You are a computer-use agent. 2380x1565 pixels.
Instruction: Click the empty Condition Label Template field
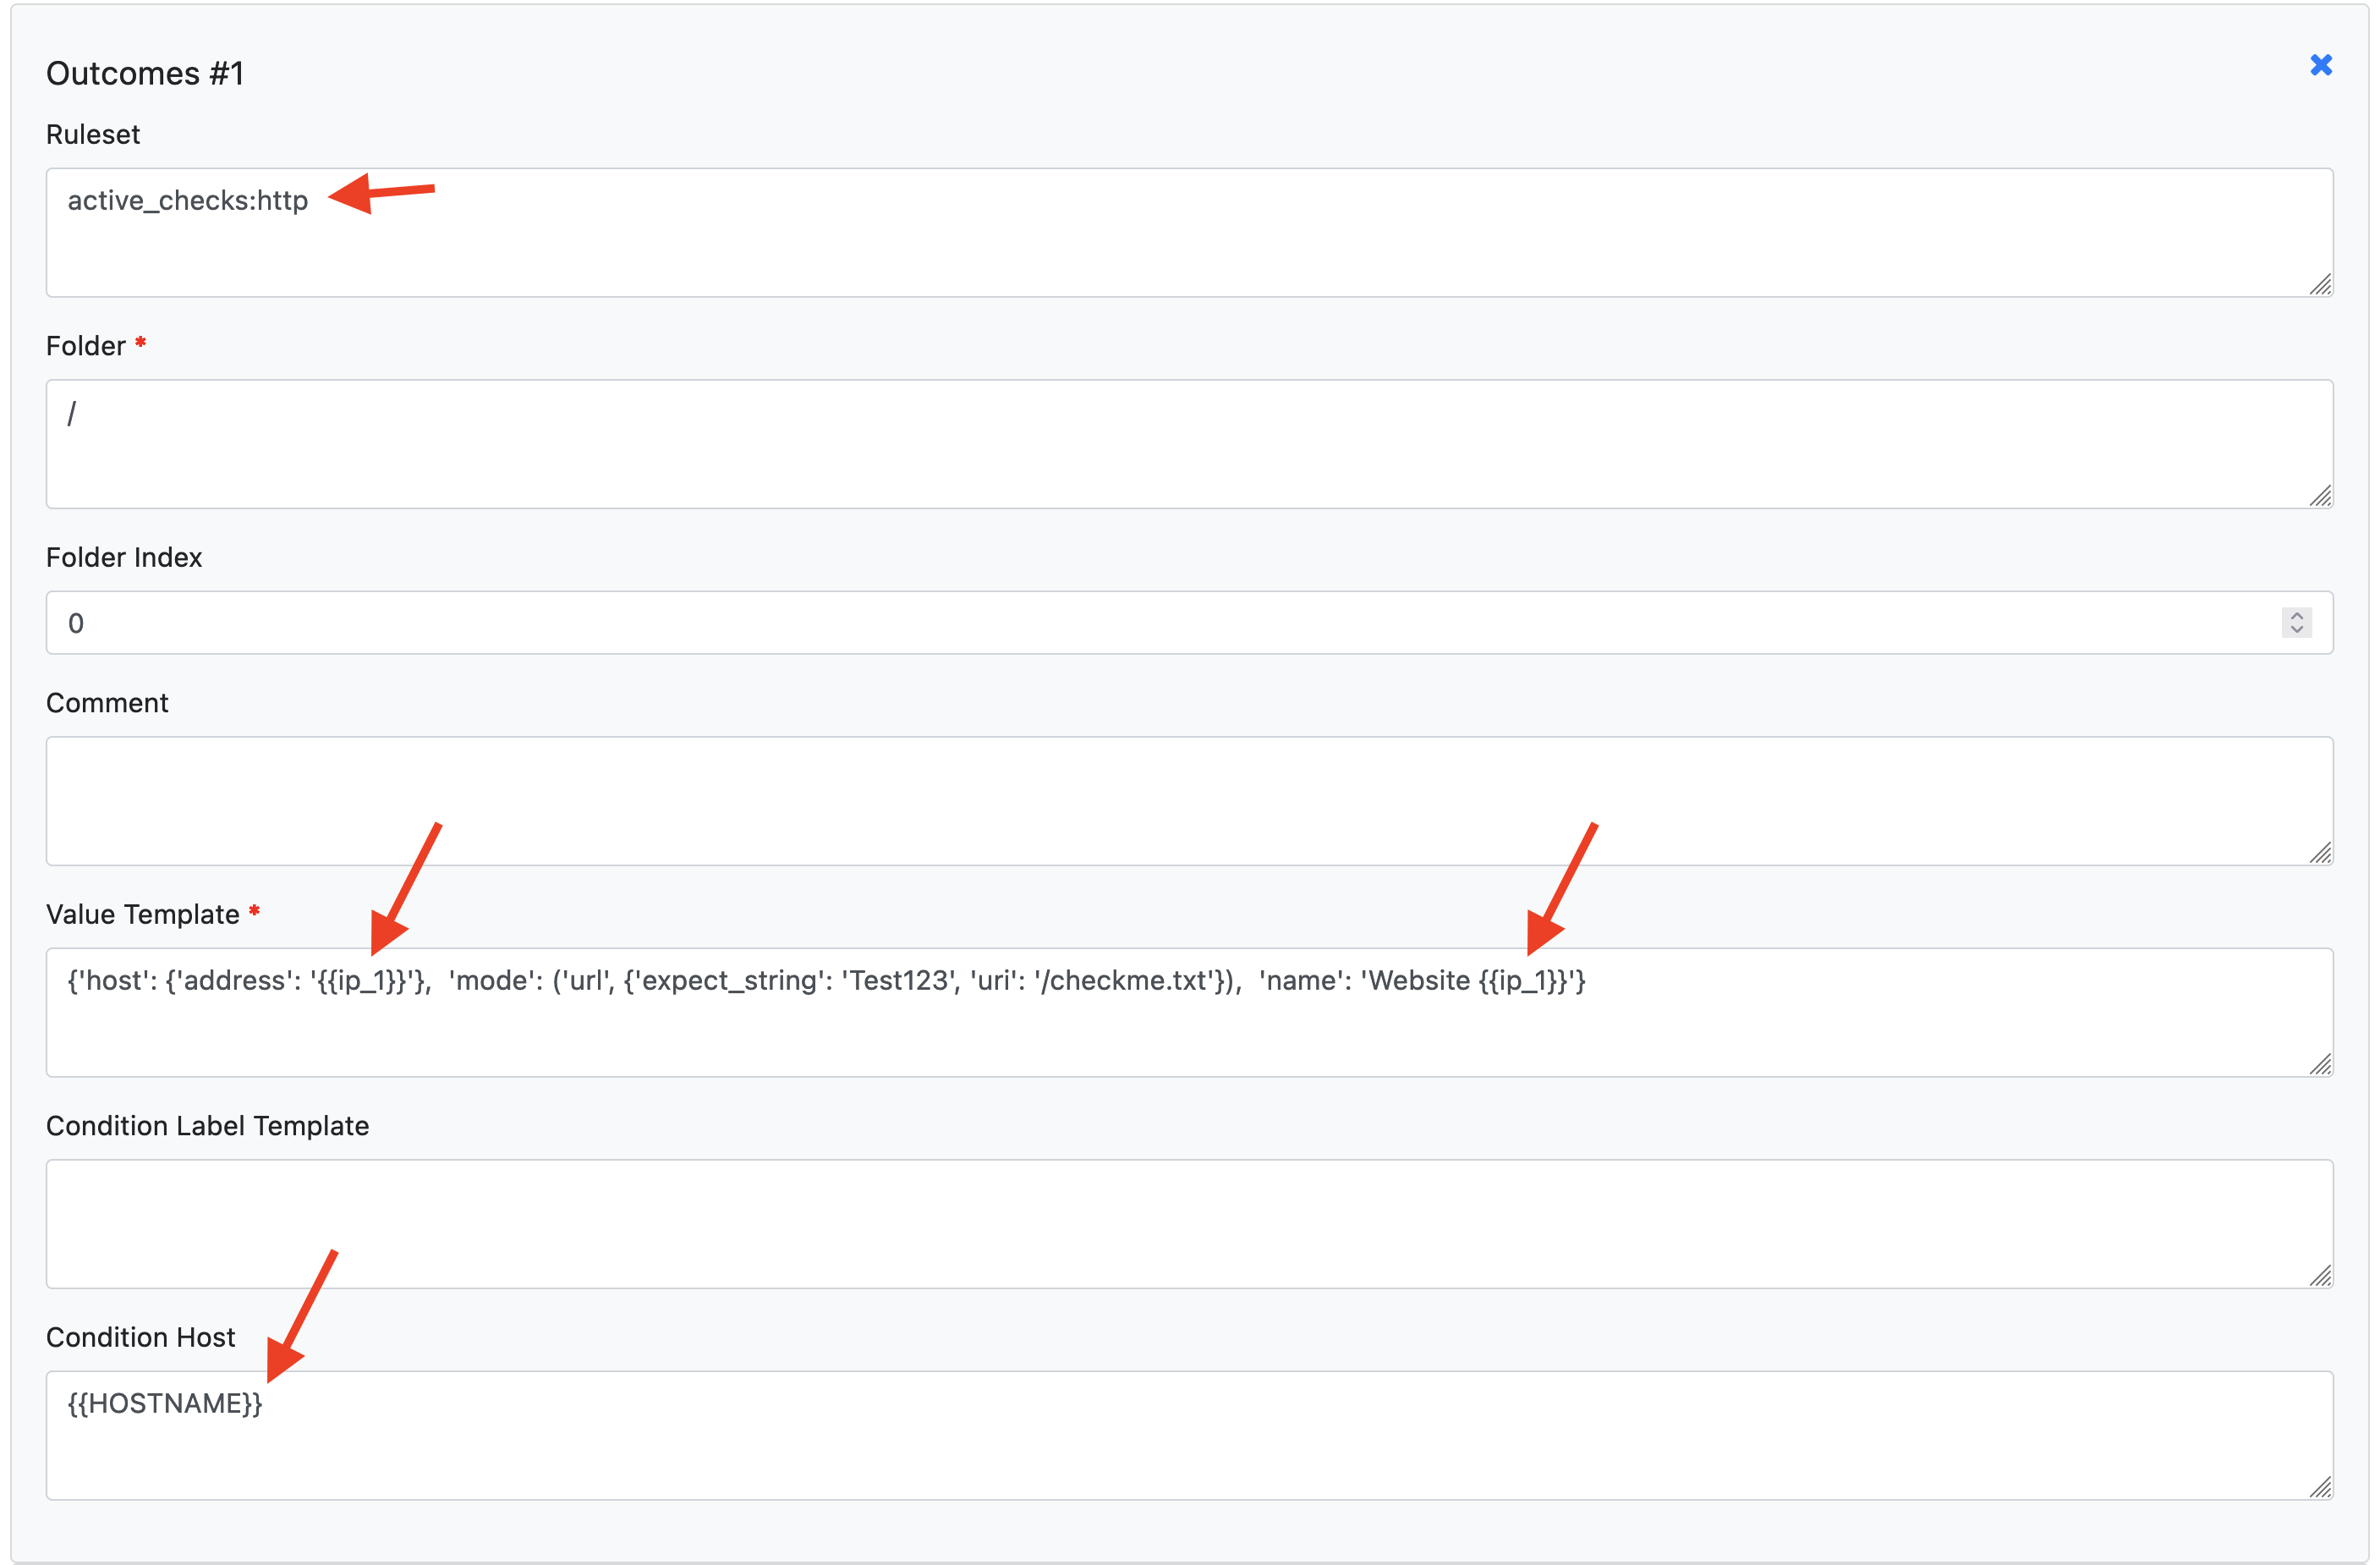point(1188,1222)
